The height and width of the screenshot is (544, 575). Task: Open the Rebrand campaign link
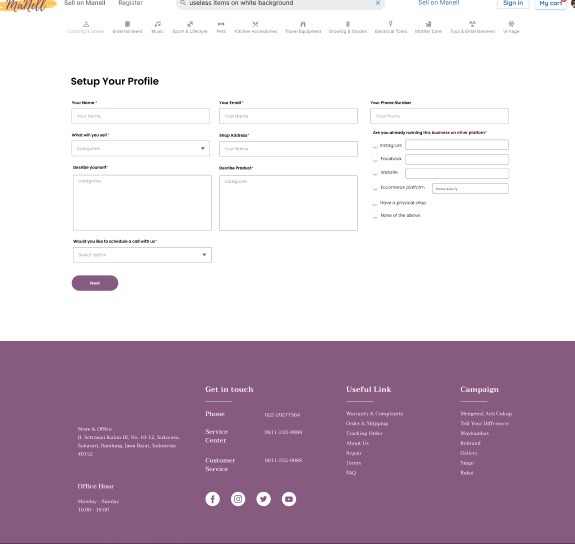tap(470, 443)
